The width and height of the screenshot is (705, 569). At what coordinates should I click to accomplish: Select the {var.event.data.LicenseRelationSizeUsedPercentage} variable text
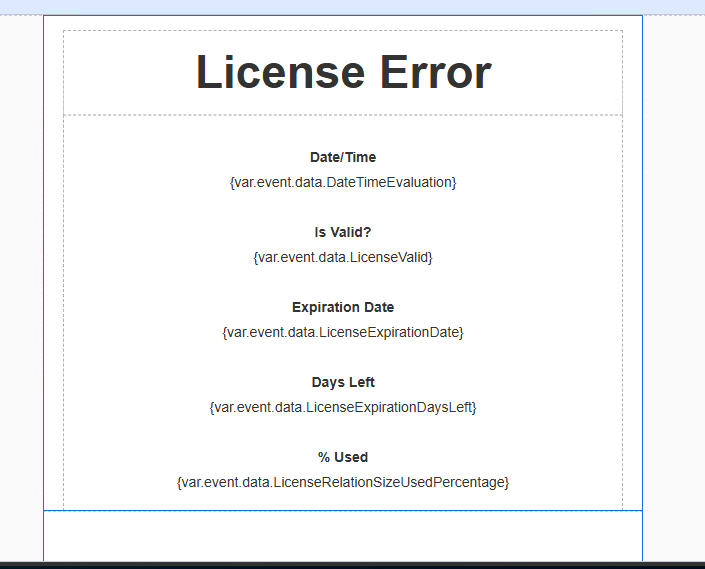tap(343, 483)
